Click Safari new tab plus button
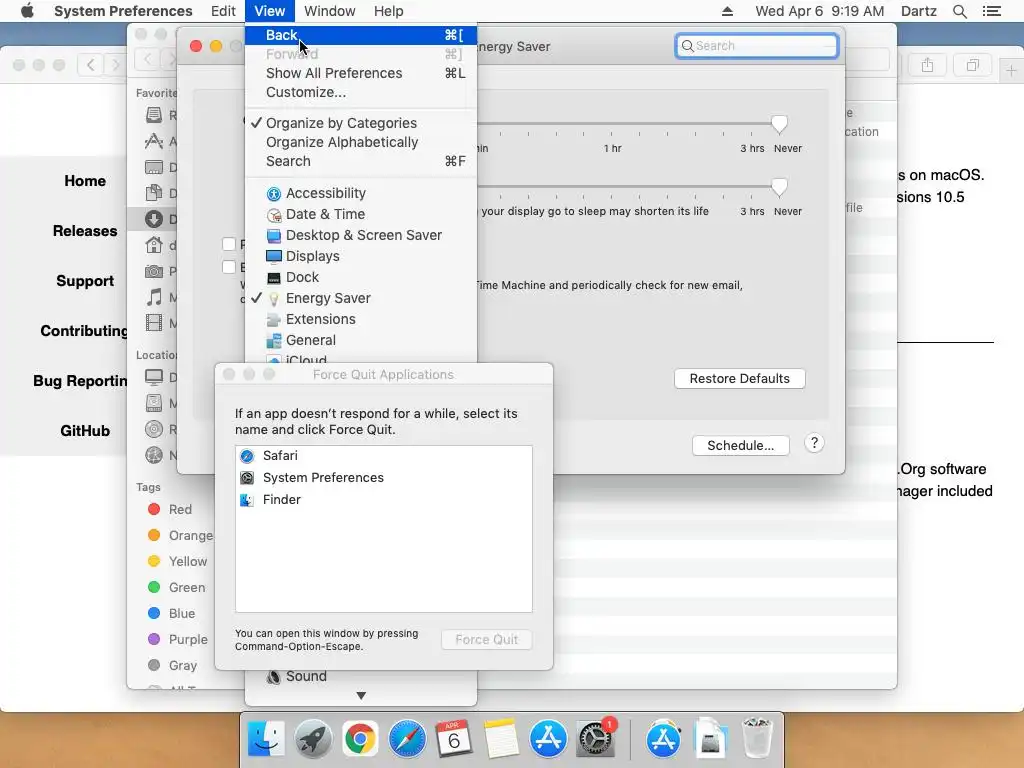Viewport: 1024px width, 768px height. point(1011,70)
